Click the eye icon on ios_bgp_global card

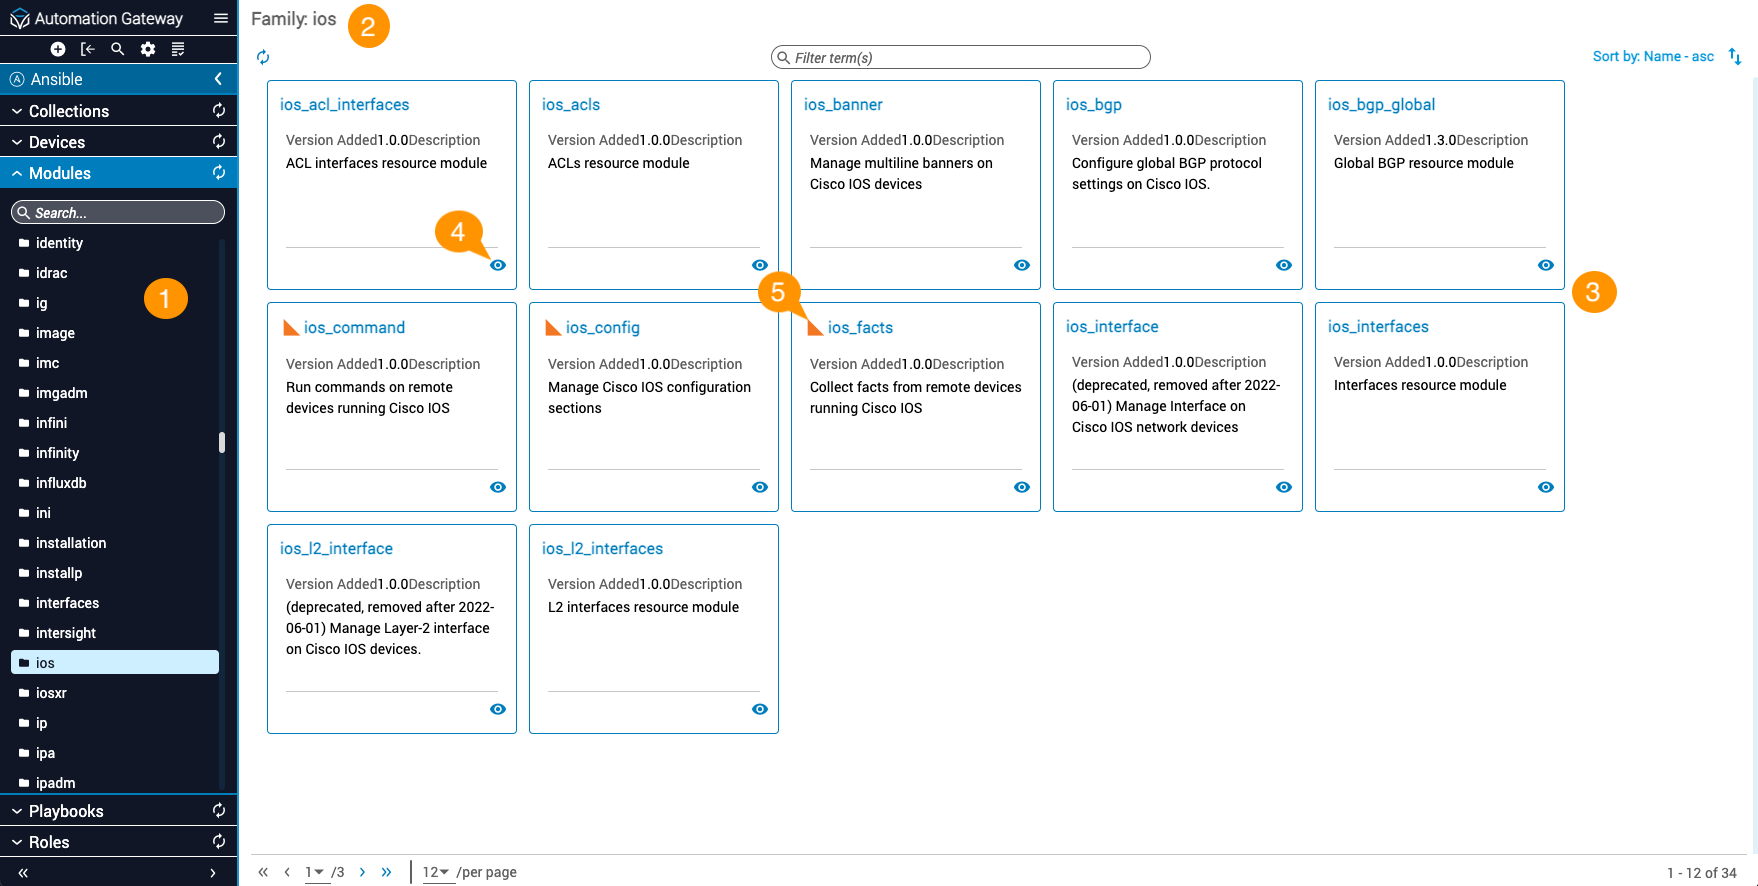tap(1546, 265)
